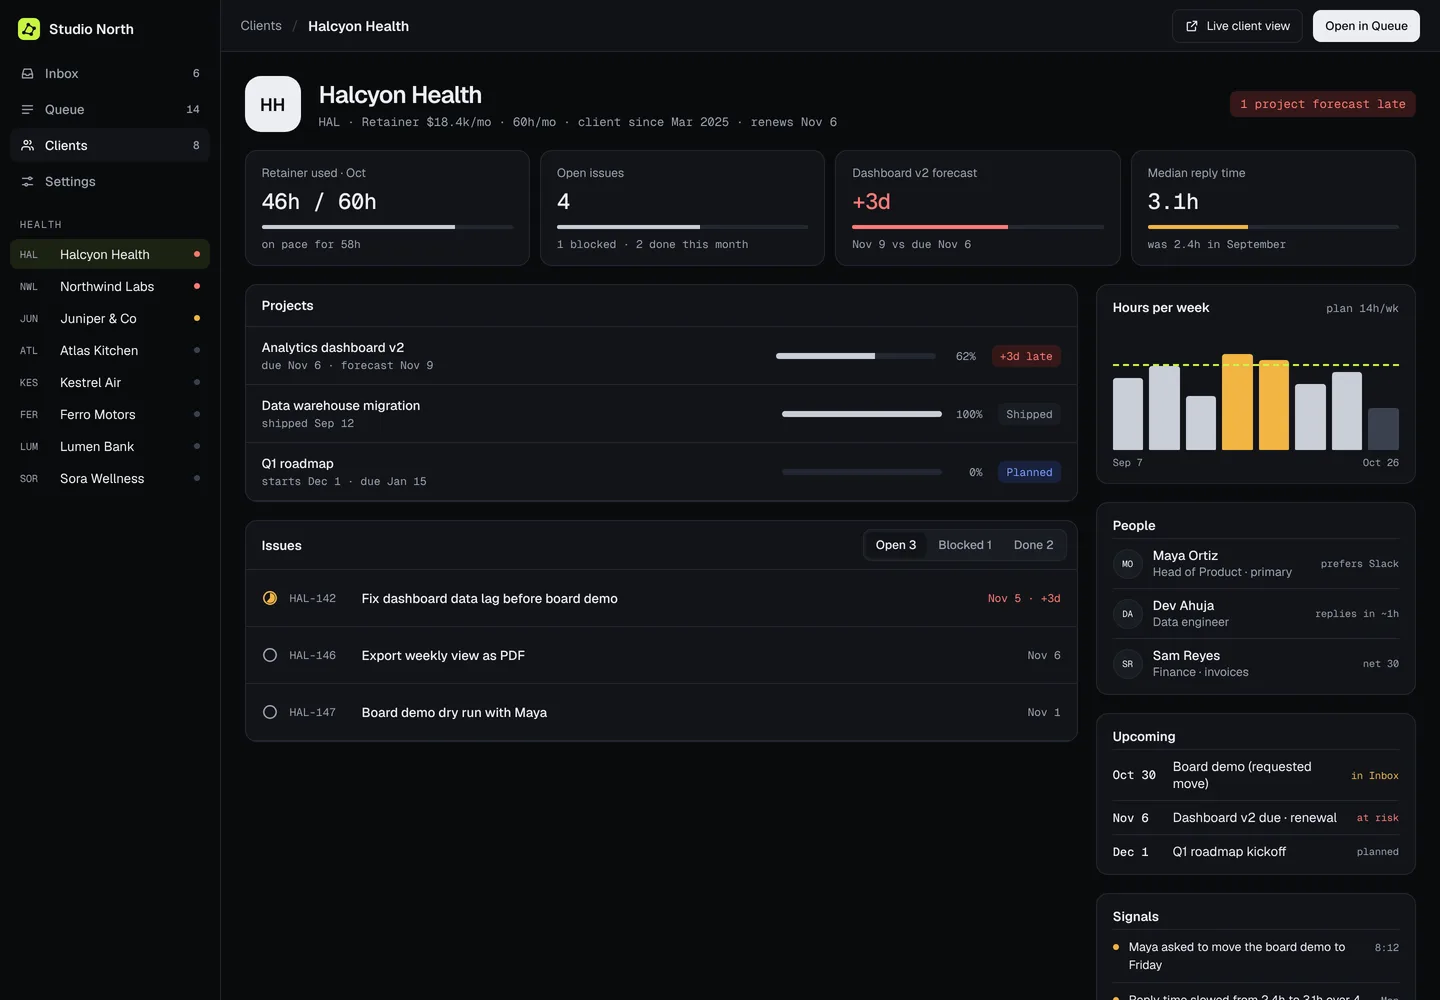
Task: Select Ferro Motors client
Action: [110, 415]
